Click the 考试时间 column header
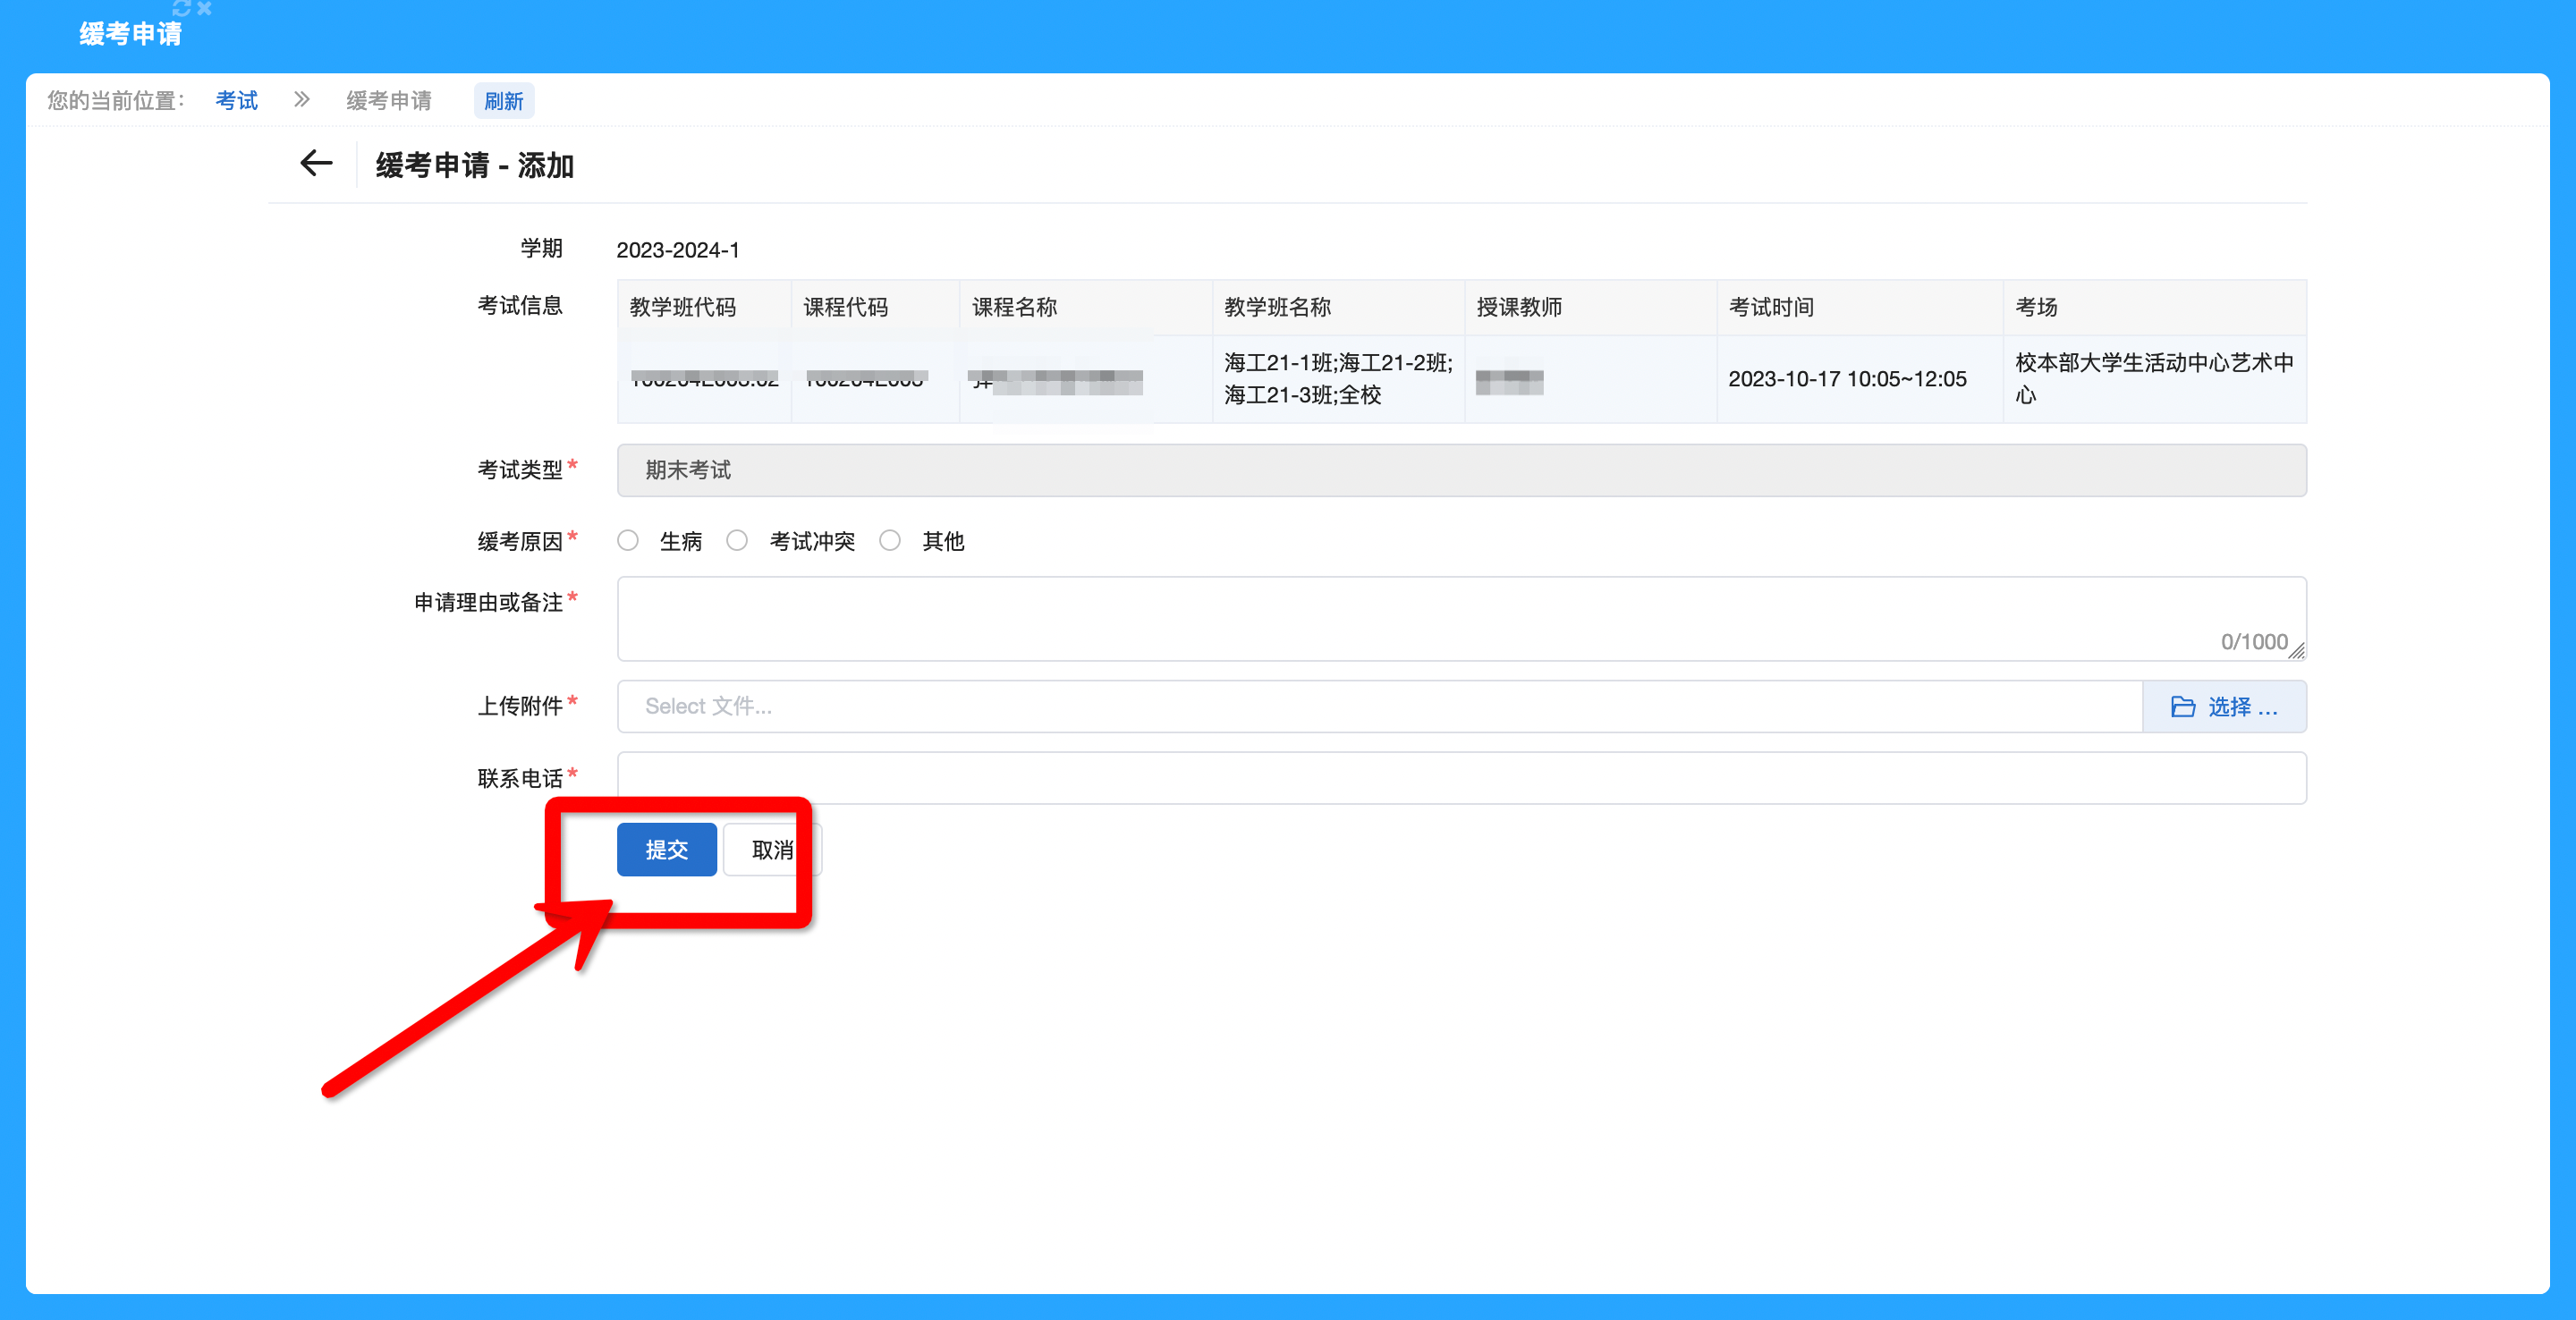 [1770, 307]
